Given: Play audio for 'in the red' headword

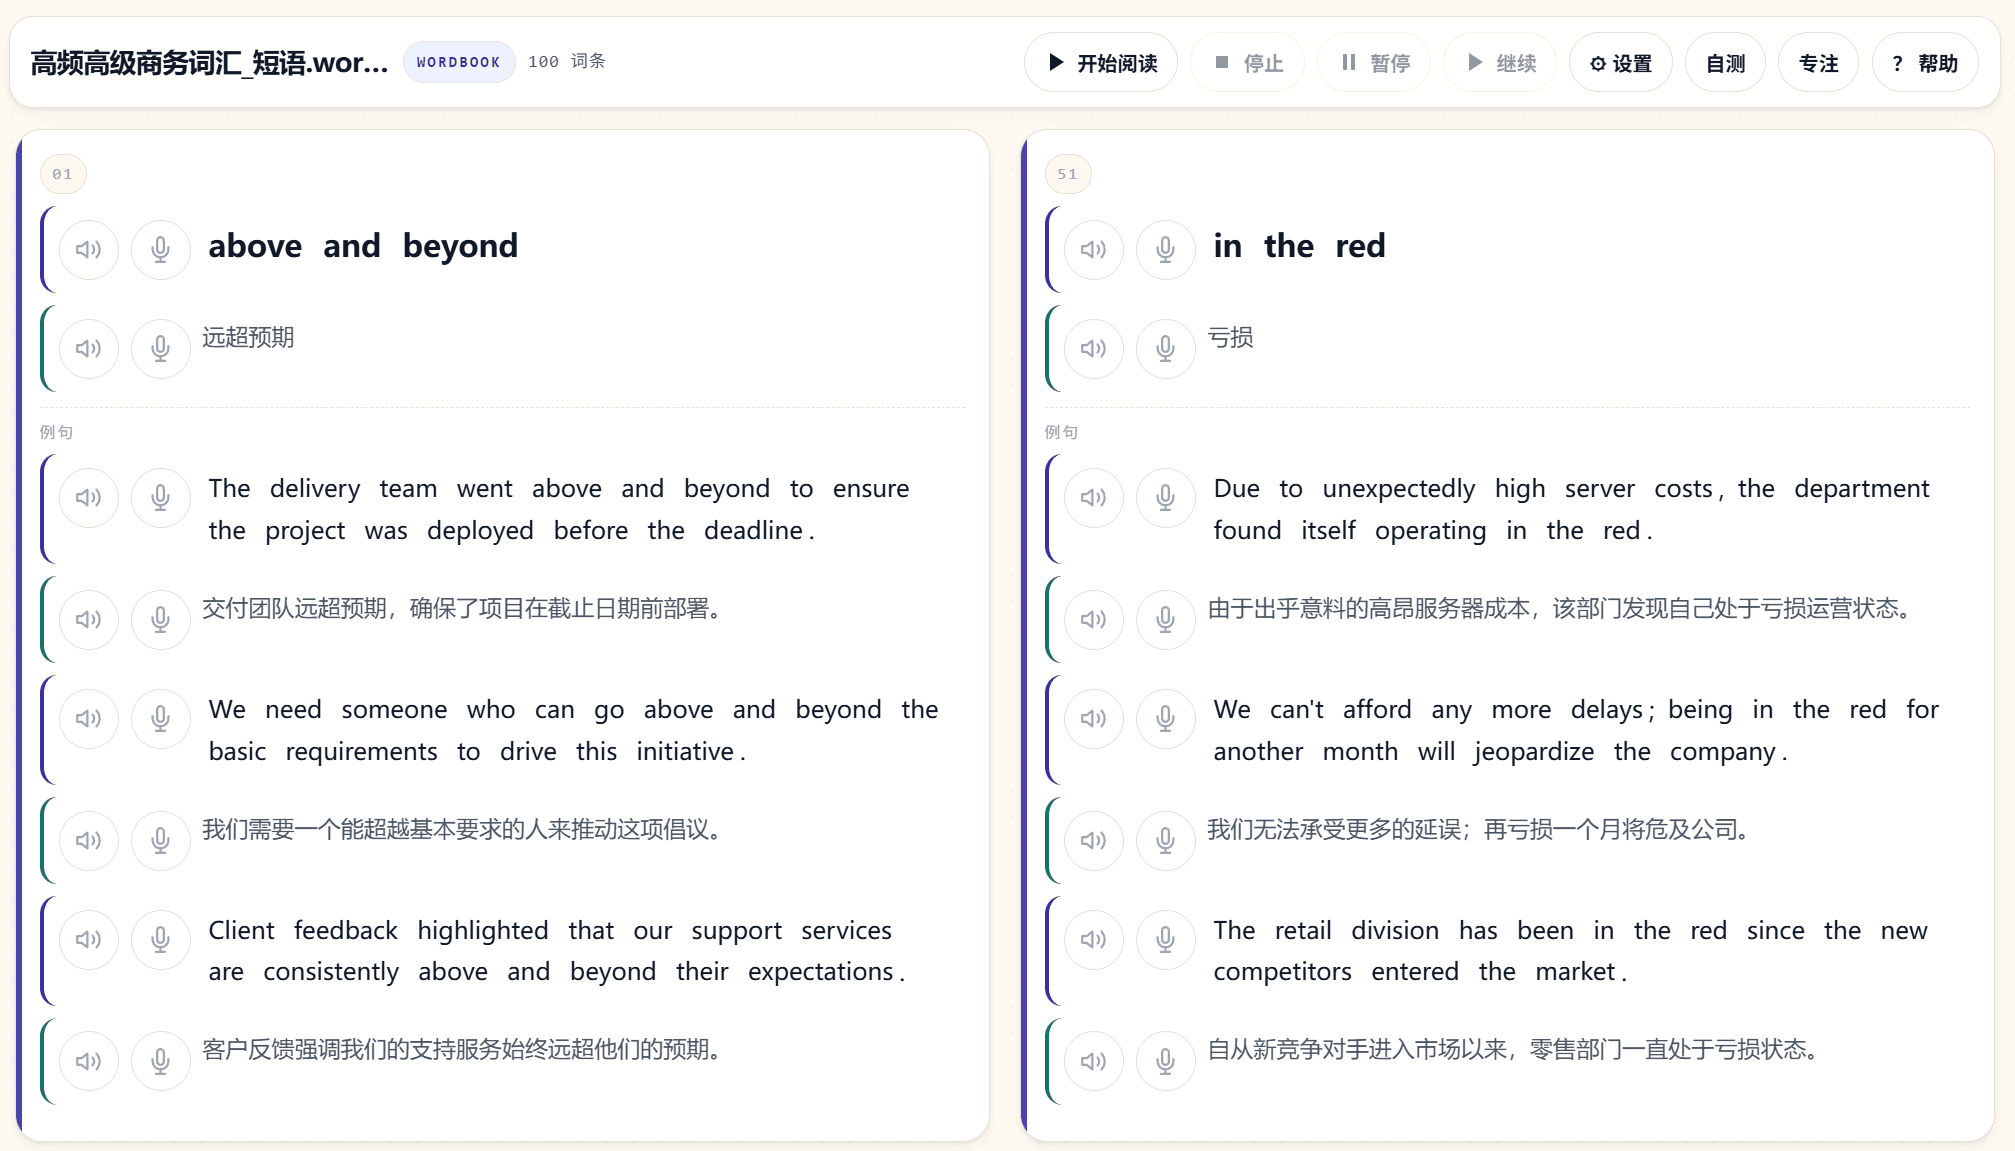Looking at the screenshot, I should (x=1094, y=250).
